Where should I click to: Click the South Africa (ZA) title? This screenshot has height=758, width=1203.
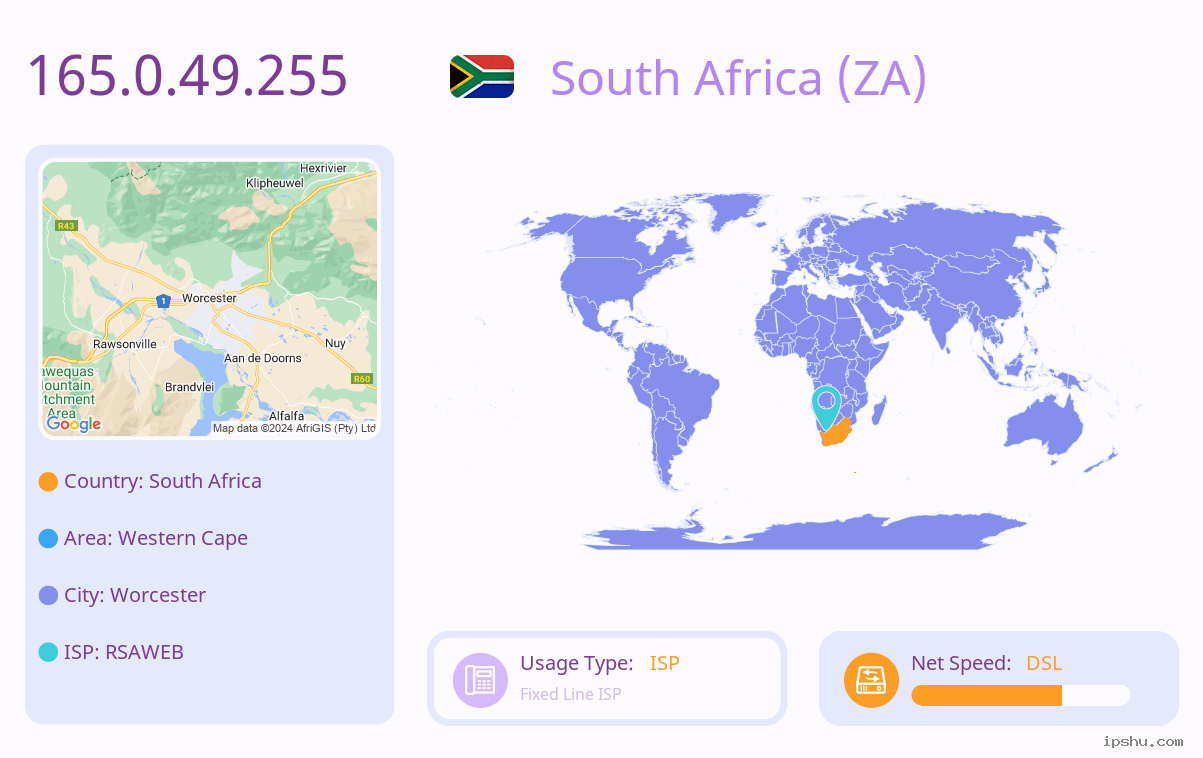pos(739,78)
